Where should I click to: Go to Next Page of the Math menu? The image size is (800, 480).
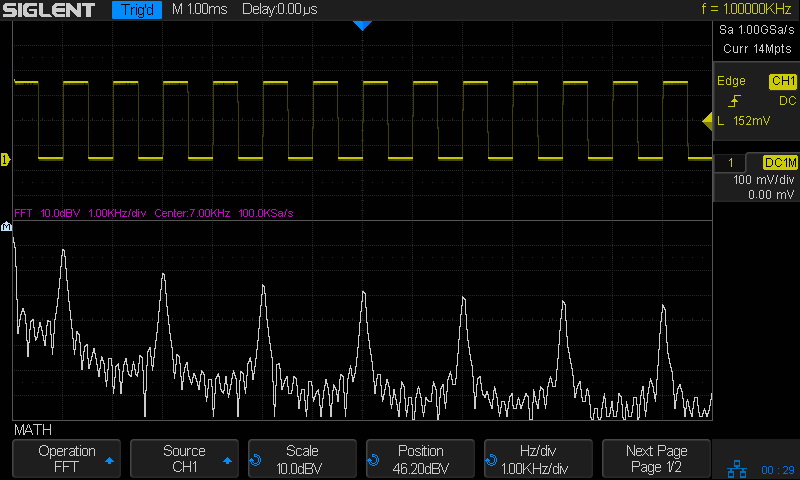[x=657, y=459]
